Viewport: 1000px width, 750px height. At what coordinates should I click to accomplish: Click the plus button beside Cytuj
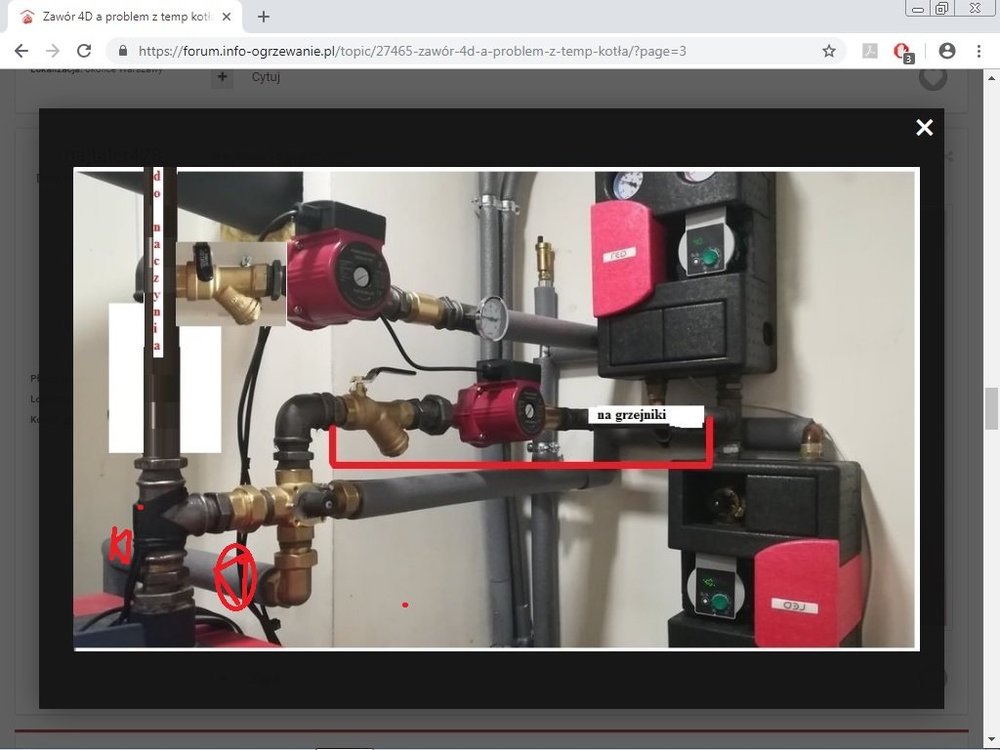pyautogui.click(x=222, y=77)
